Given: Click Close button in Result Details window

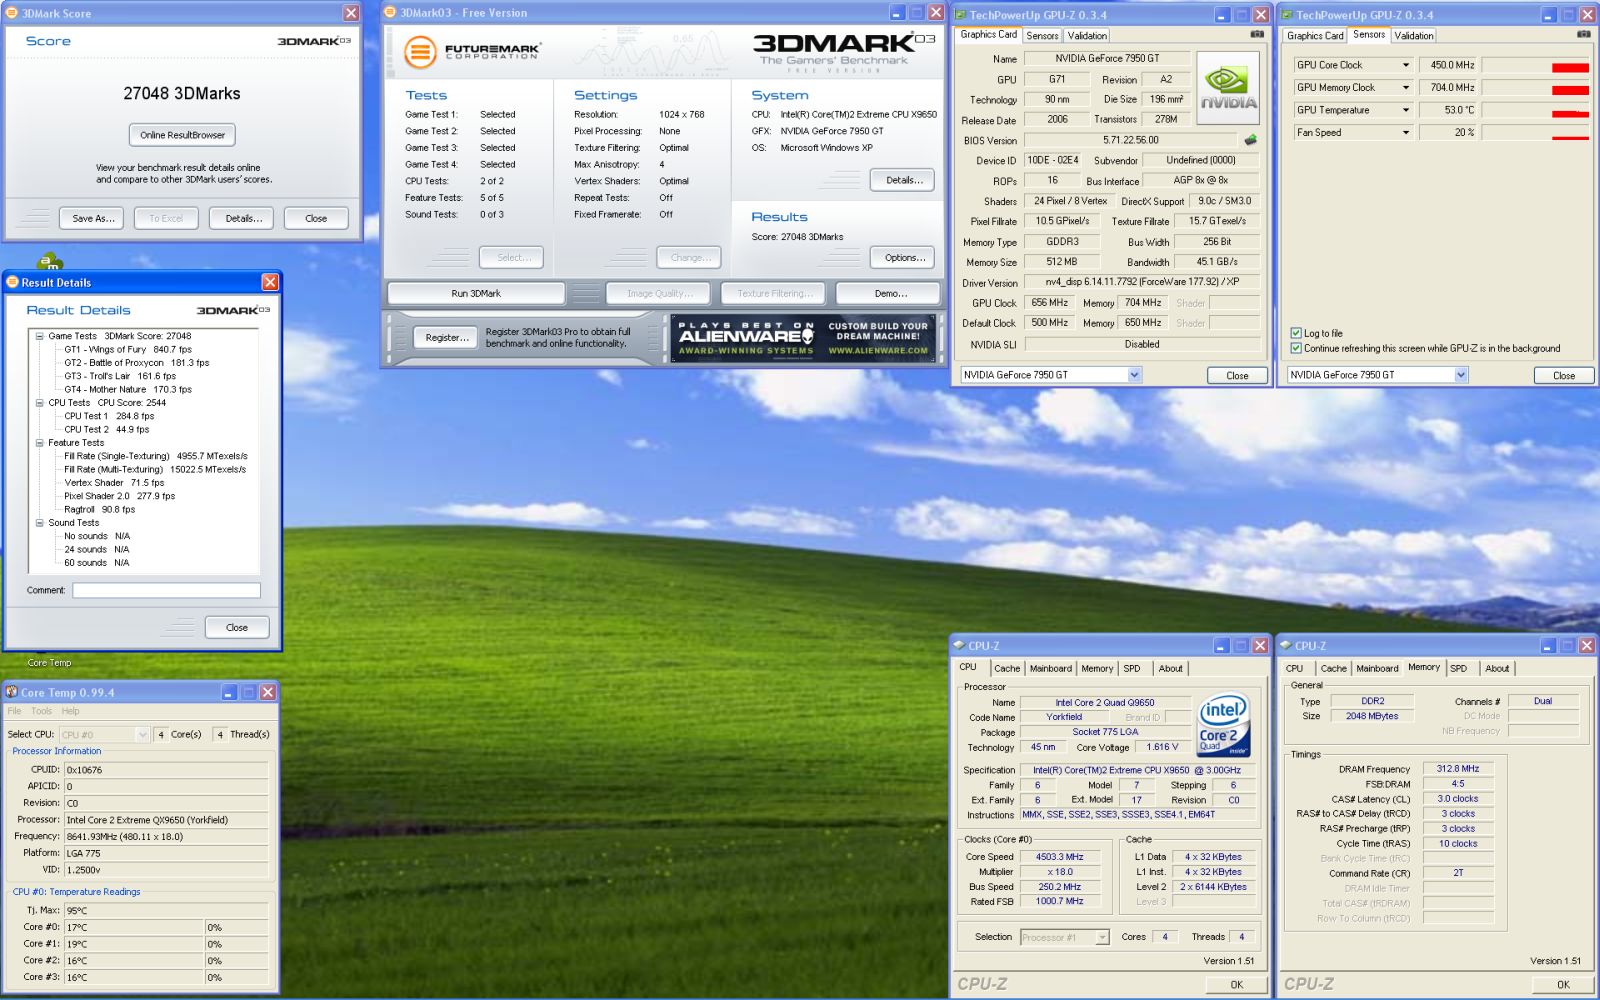Looking at the screenshot, I should pos(237,627).
